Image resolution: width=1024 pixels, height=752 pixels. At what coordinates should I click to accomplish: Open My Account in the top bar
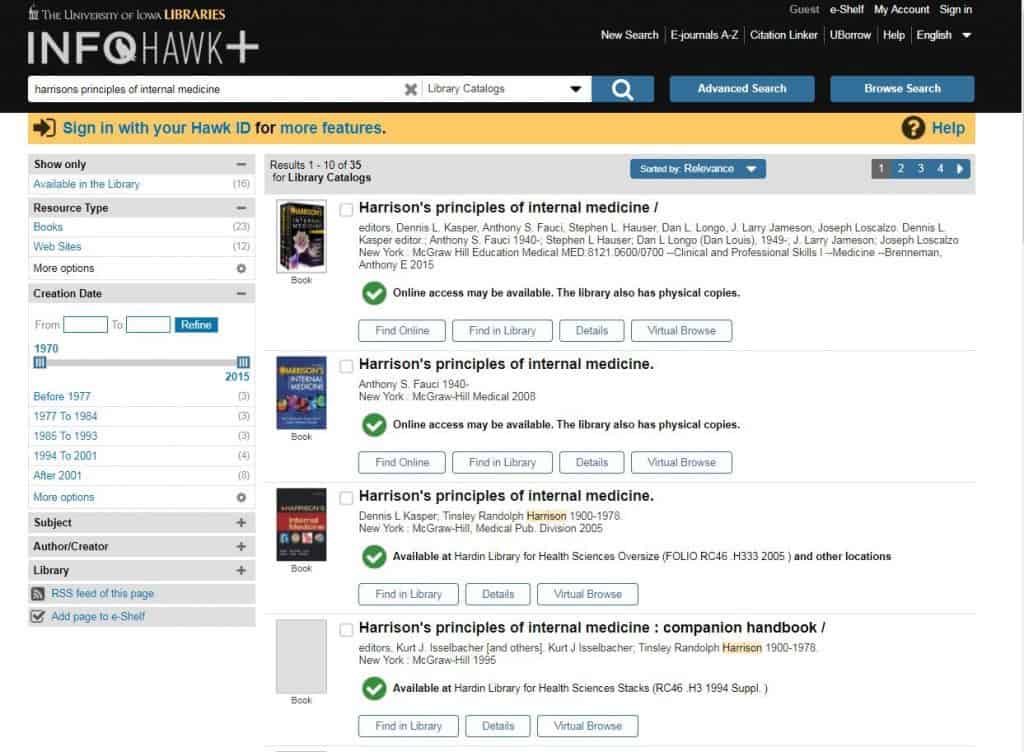coord(901,10)
